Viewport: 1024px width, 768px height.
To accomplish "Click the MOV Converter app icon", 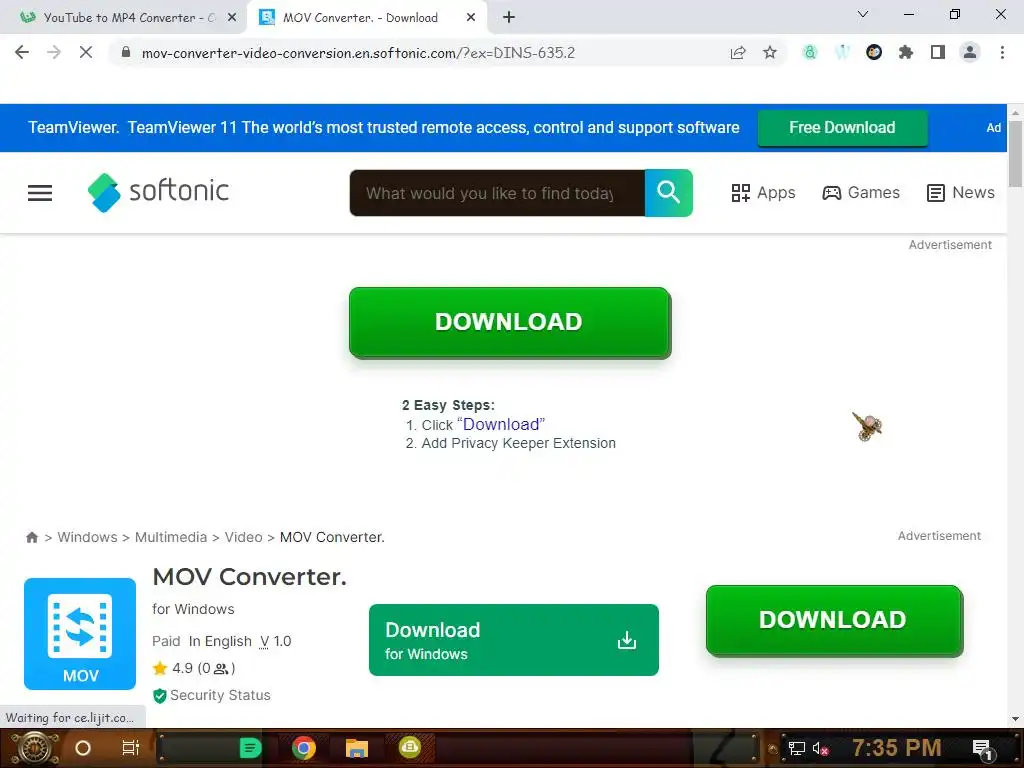I will pyautogui.click(x=80, y=633).
